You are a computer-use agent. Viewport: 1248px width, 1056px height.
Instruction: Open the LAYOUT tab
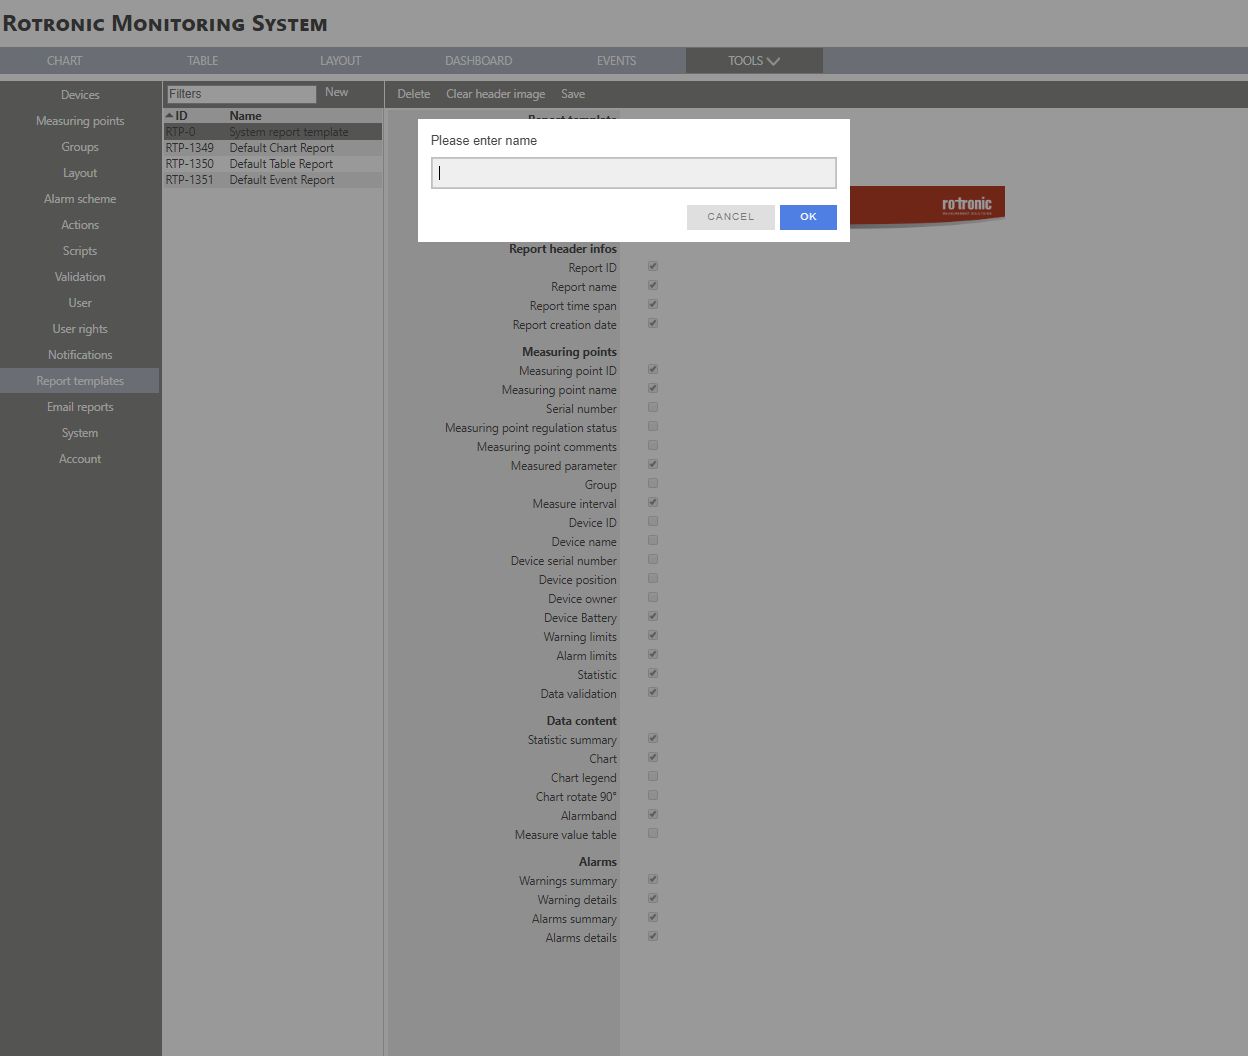coord(341,61)
